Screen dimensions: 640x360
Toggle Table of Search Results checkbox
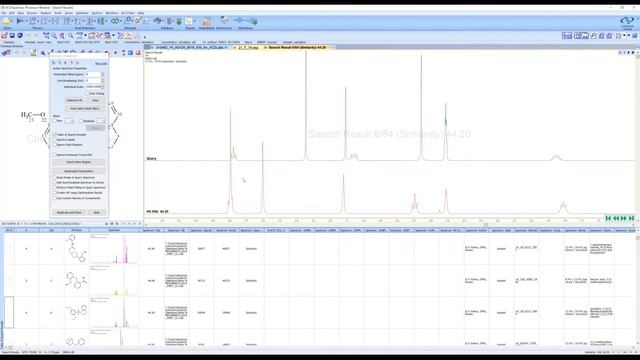coord(55,134)
